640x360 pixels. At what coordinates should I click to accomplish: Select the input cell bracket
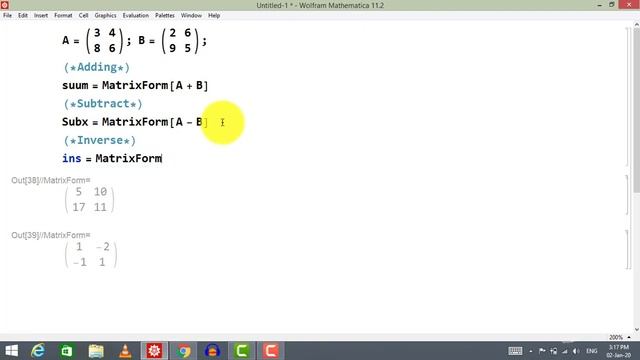click(628, 96)
